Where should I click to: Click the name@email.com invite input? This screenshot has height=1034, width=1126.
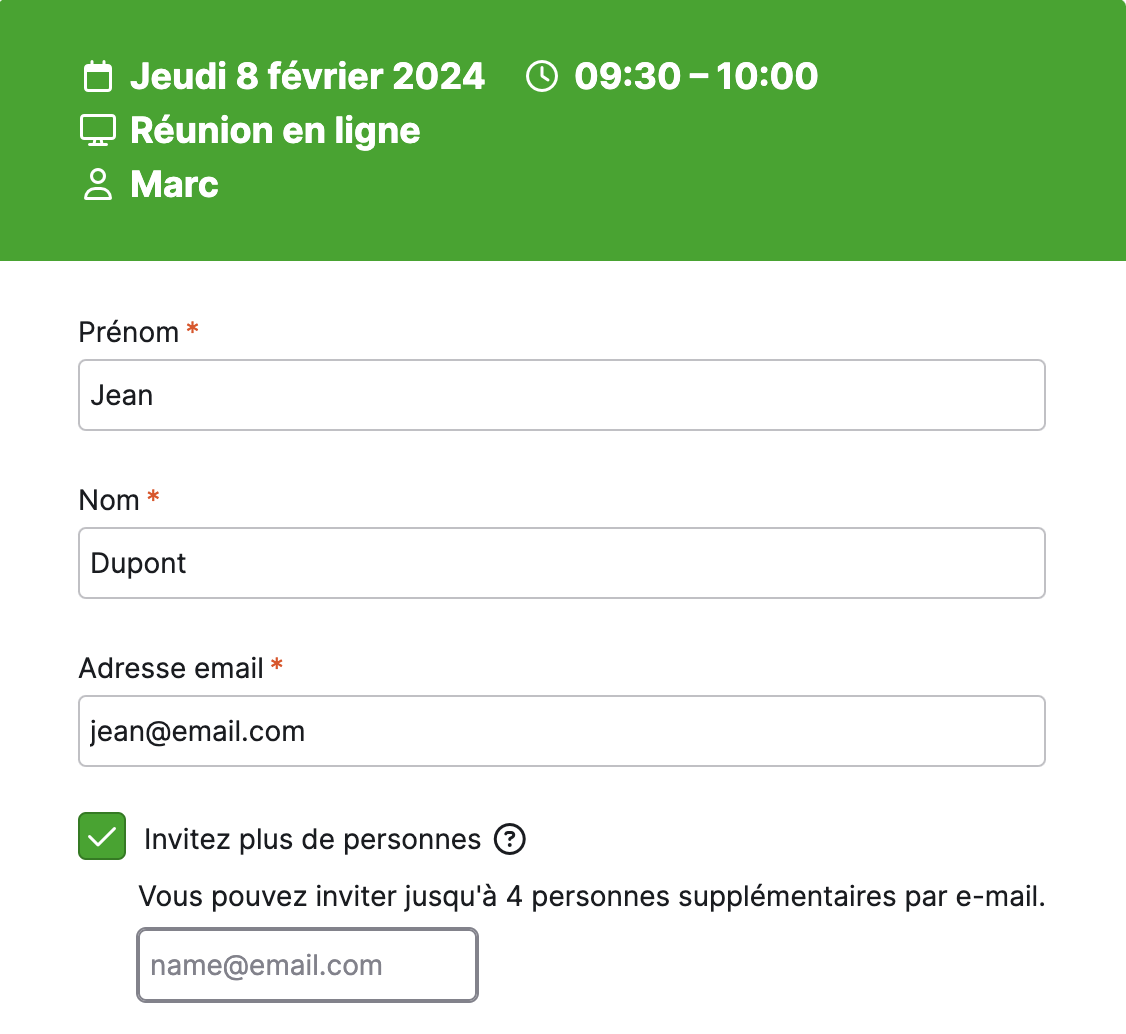point(307,965)
